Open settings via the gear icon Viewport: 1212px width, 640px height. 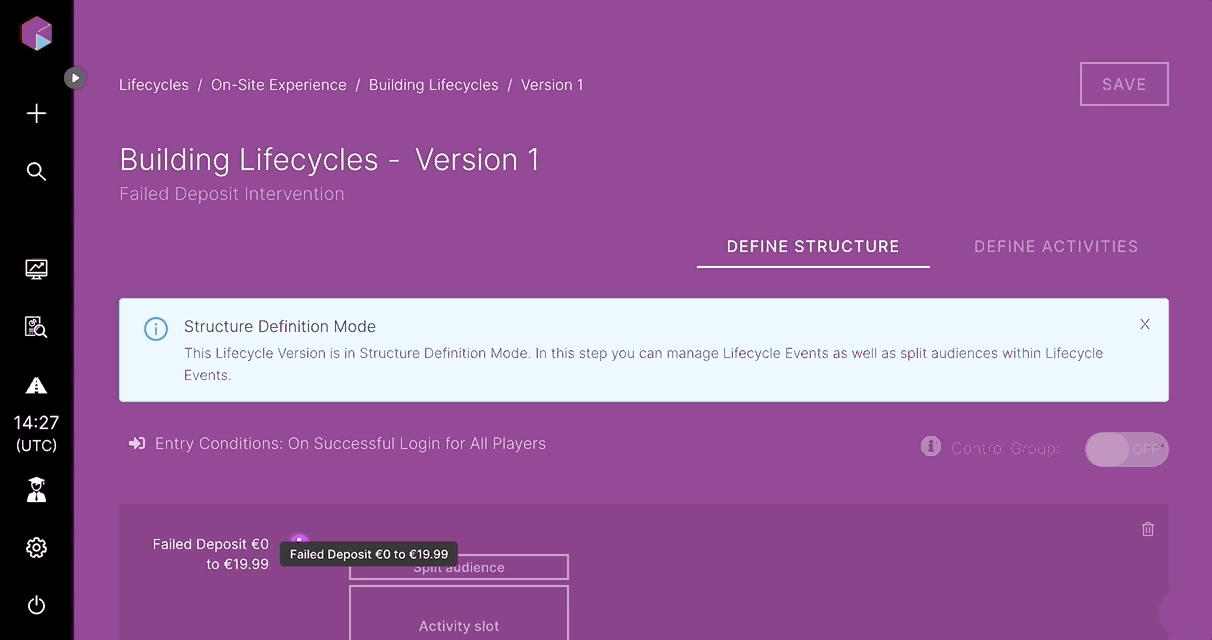point(36,548)
